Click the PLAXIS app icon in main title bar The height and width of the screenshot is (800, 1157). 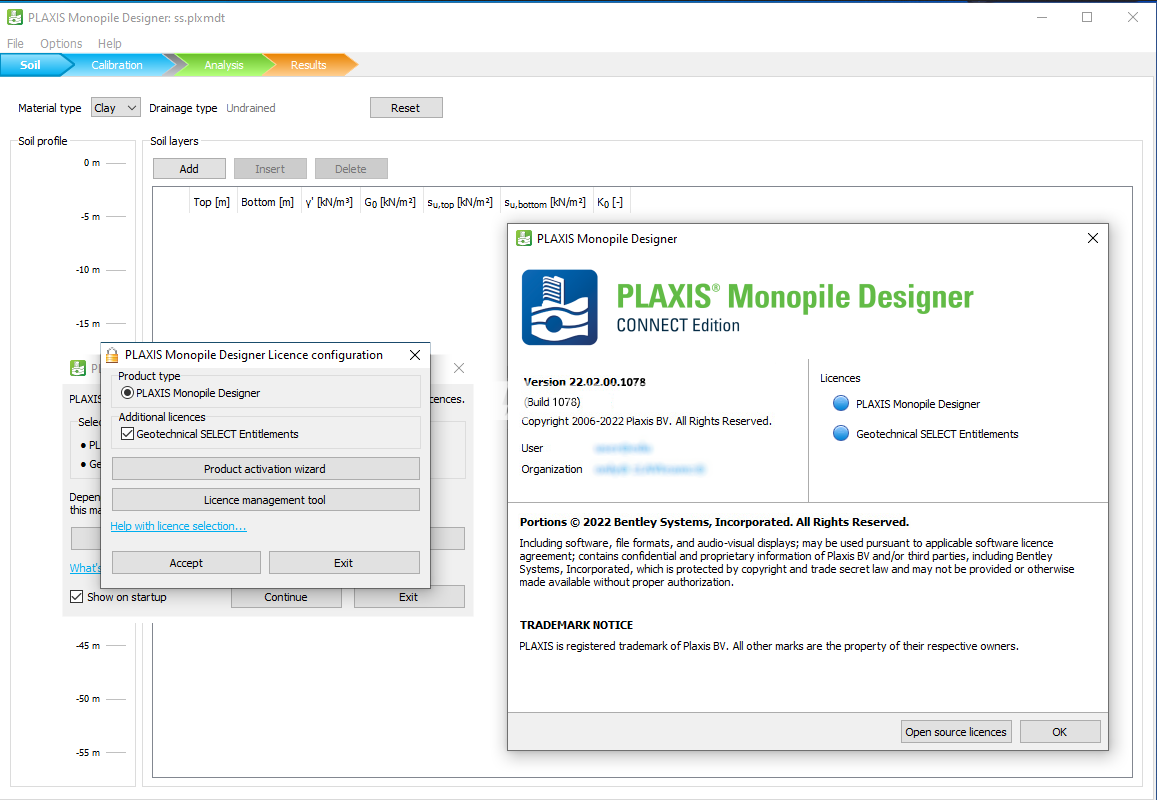[14, 17]
